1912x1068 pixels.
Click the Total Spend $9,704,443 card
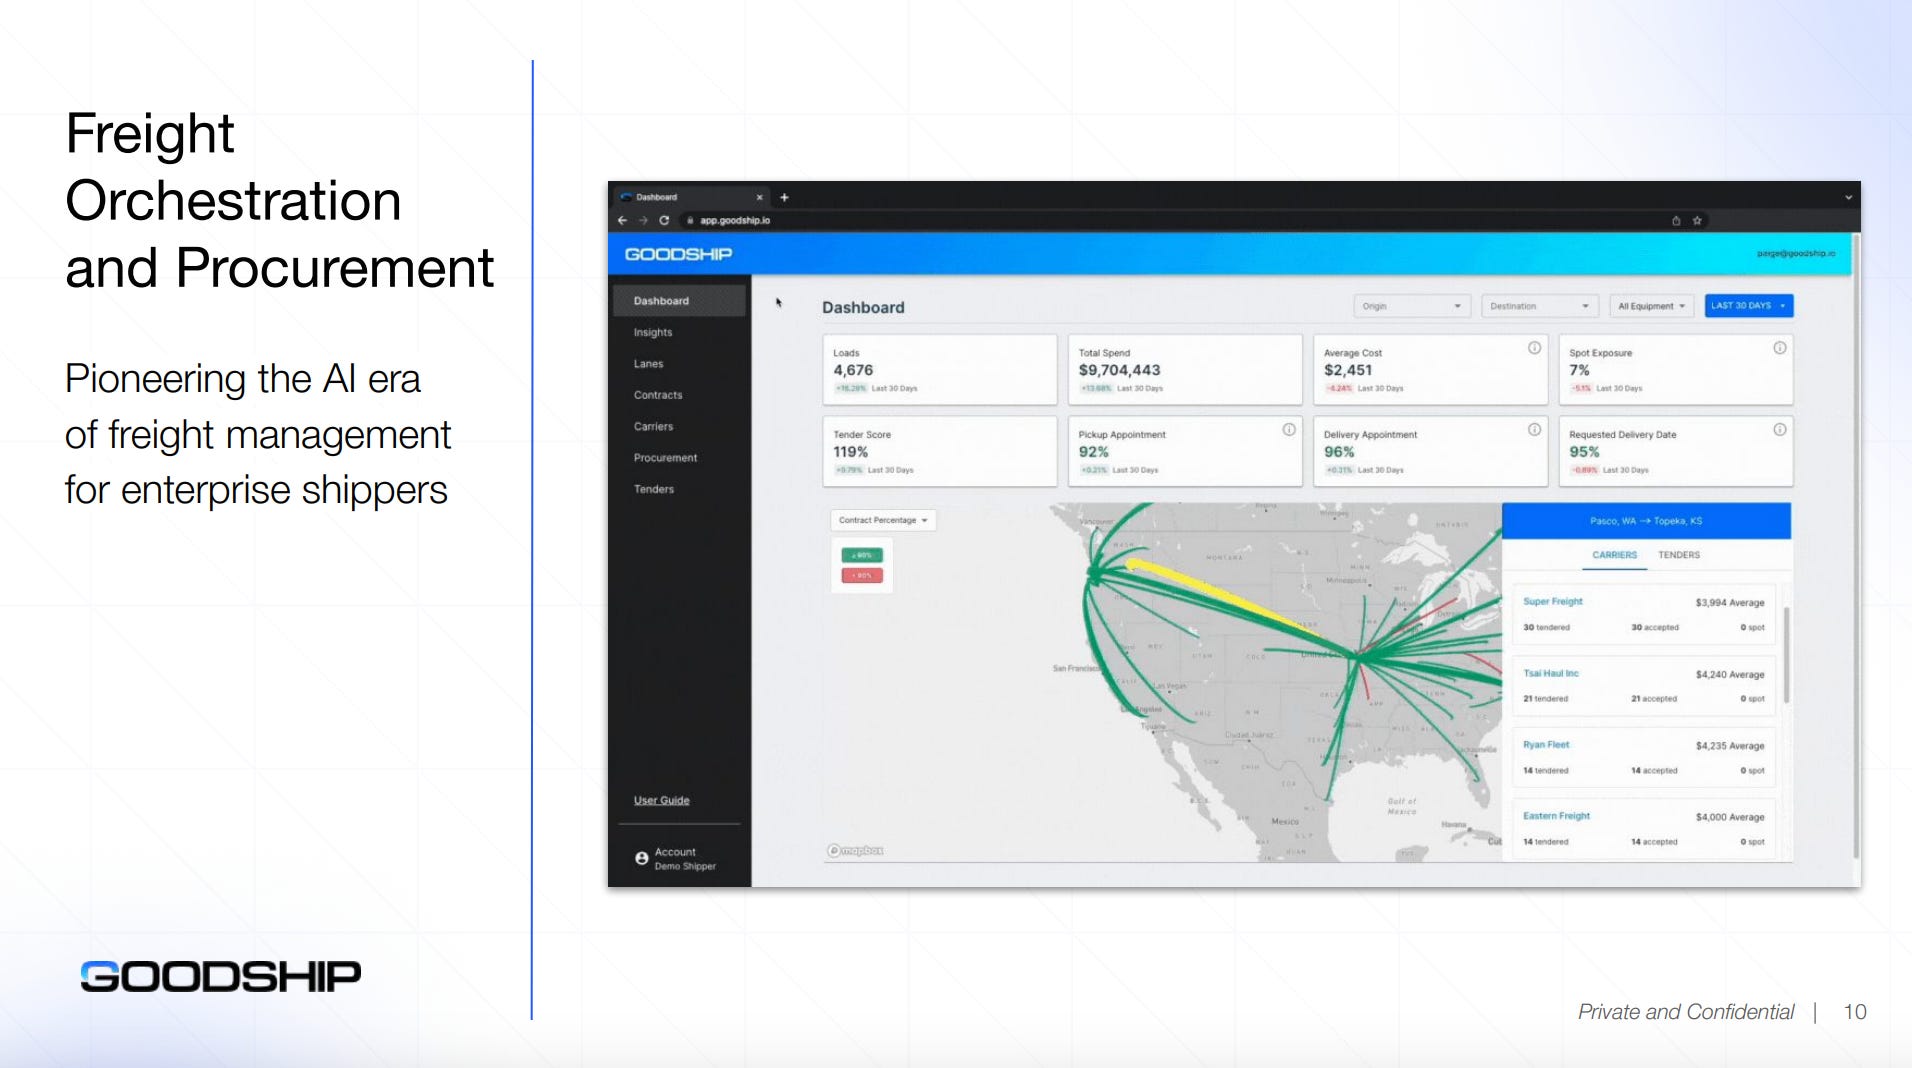[1185, 369]
